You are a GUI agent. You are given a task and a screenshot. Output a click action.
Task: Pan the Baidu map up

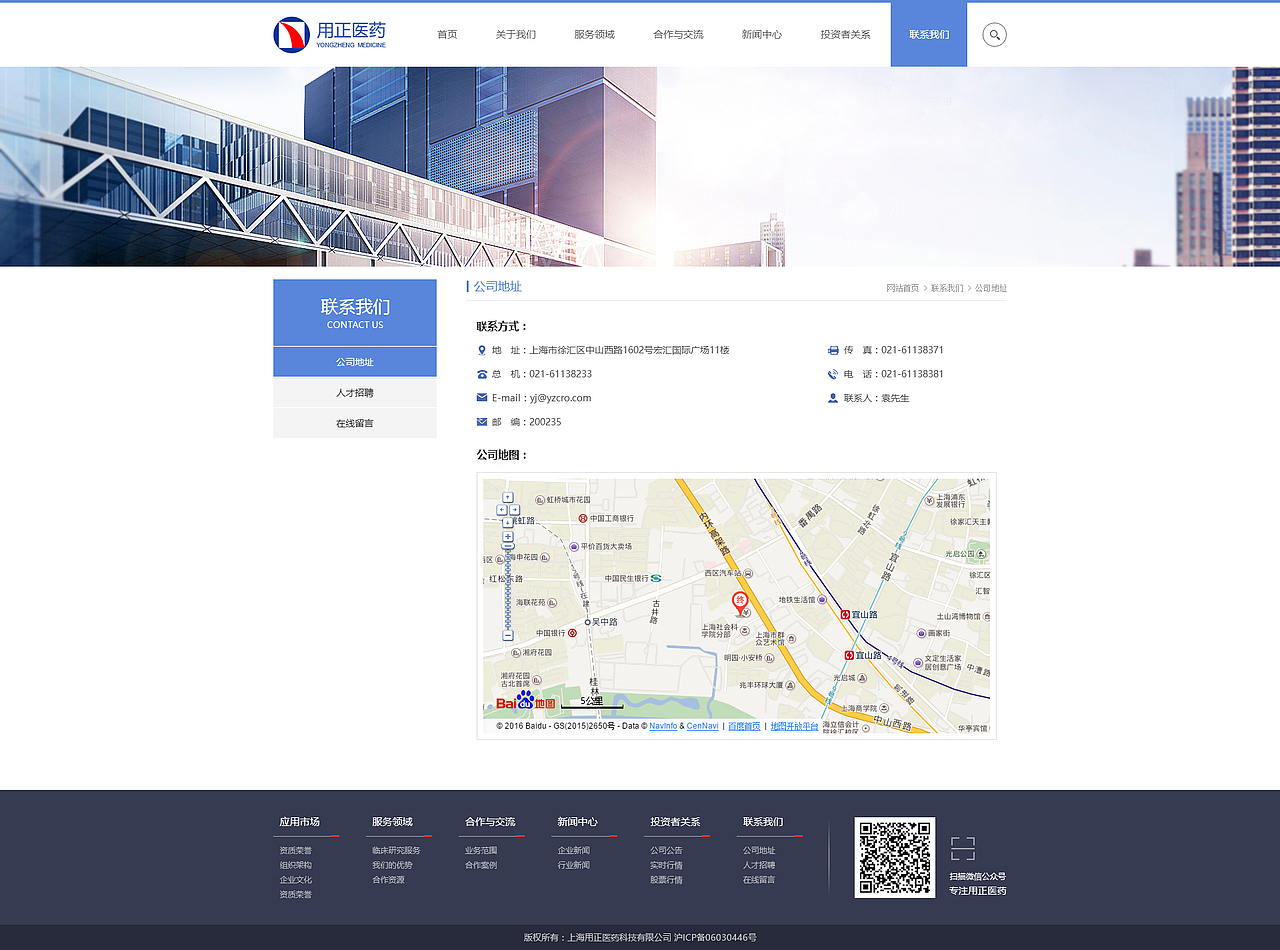click(x=508, y=497)
